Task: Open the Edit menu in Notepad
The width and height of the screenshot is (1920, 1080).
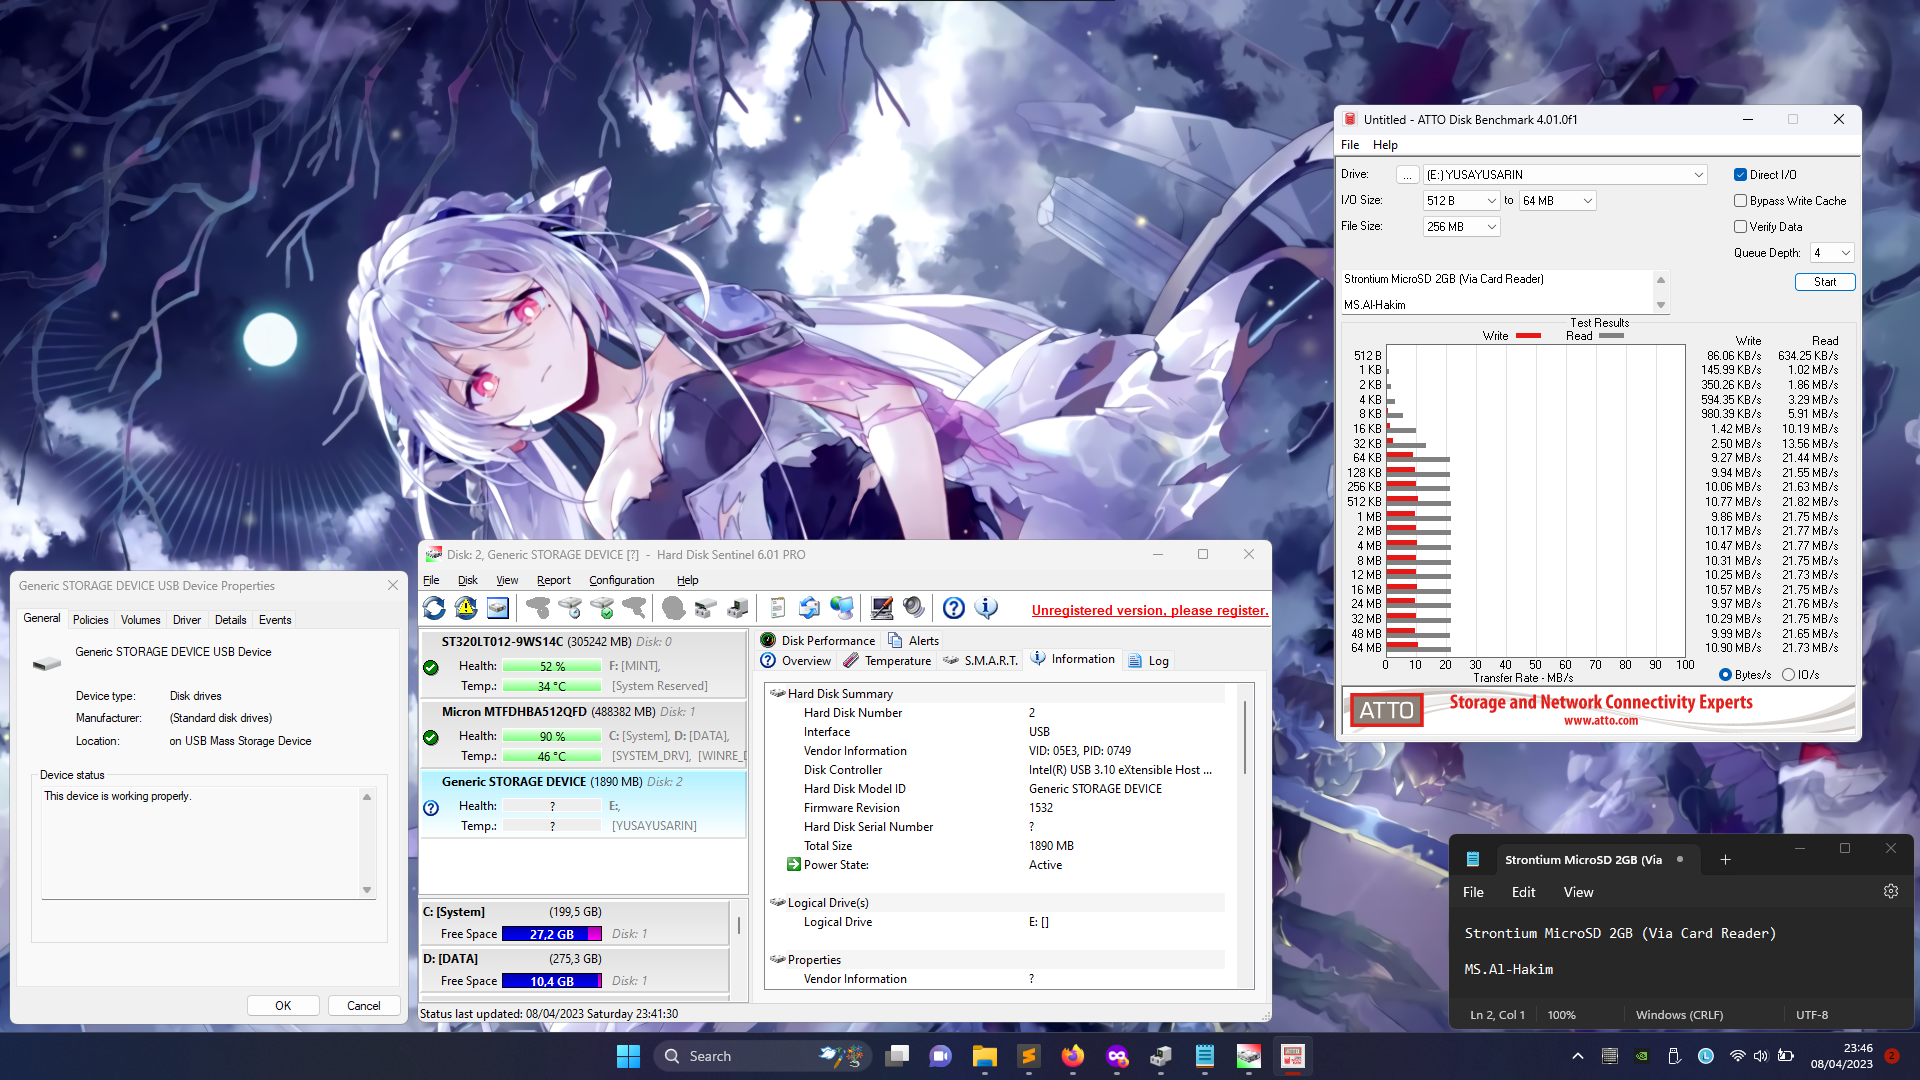Action: (x=1523, y=892)
